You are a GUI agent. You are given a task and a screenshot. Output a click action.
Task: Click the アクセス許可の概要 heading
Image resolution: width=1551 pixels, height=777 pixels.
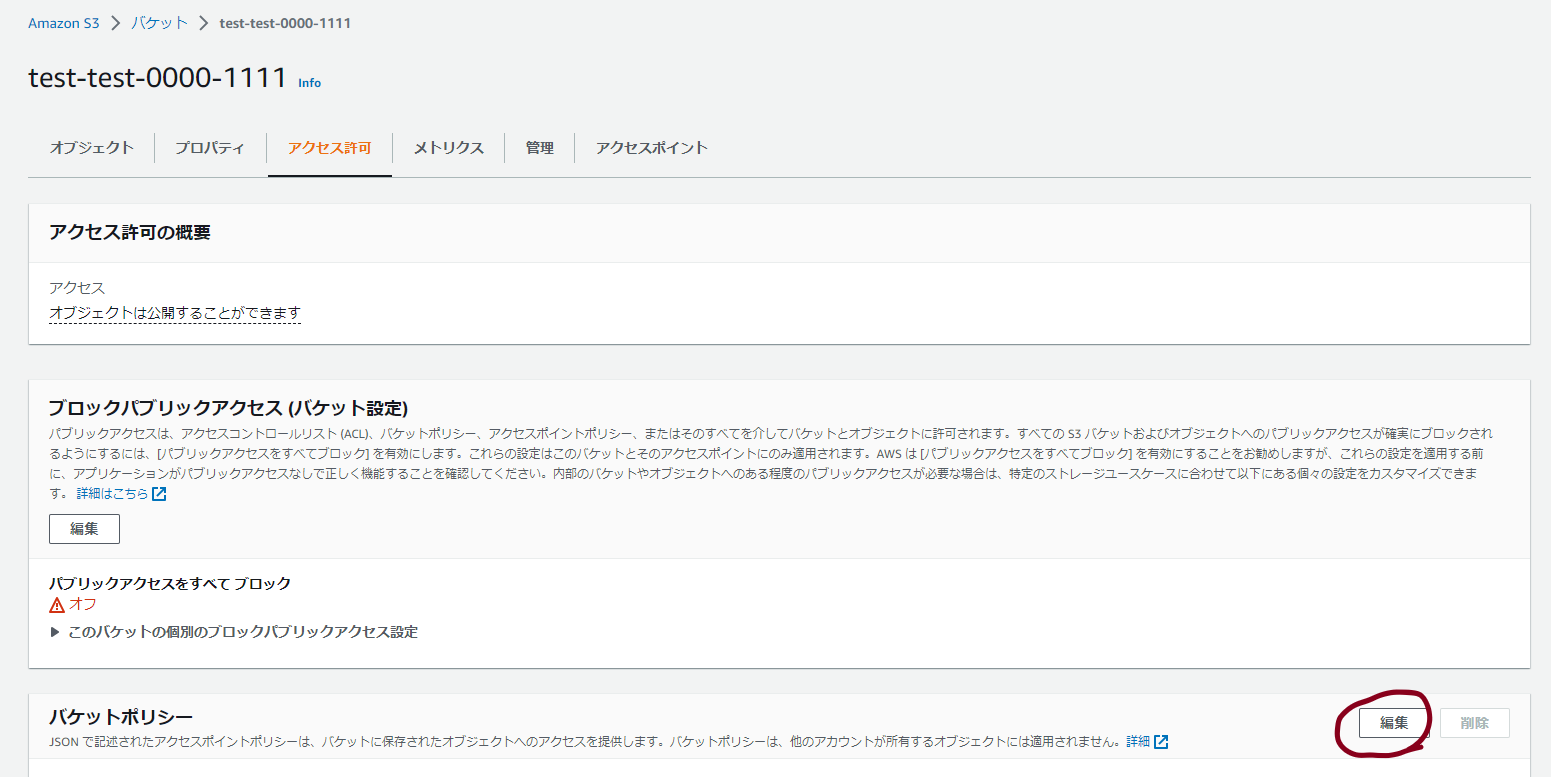[129, 233]
